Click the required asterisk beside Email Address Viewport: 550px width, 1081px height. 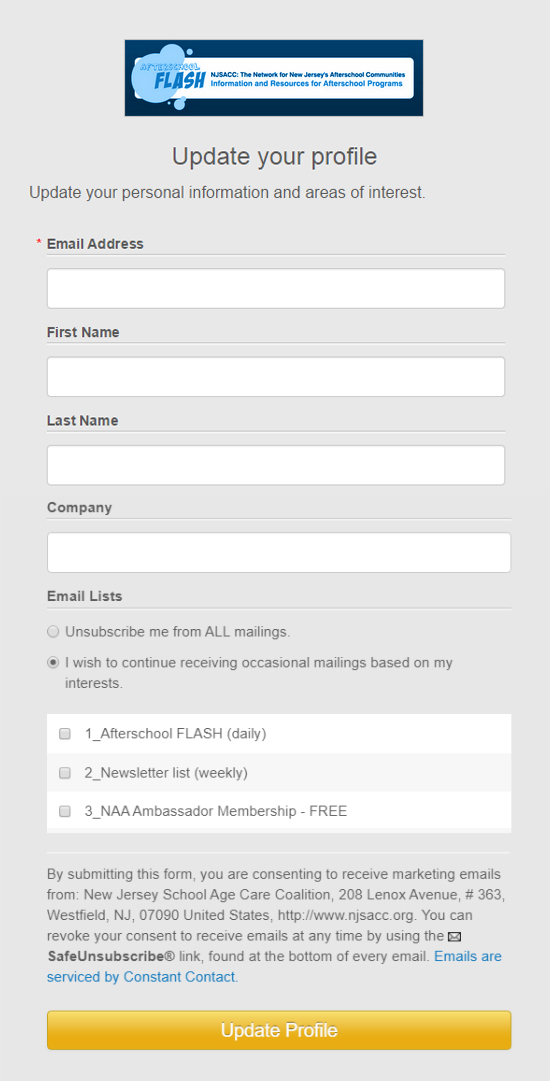click(x=39, y=243)
